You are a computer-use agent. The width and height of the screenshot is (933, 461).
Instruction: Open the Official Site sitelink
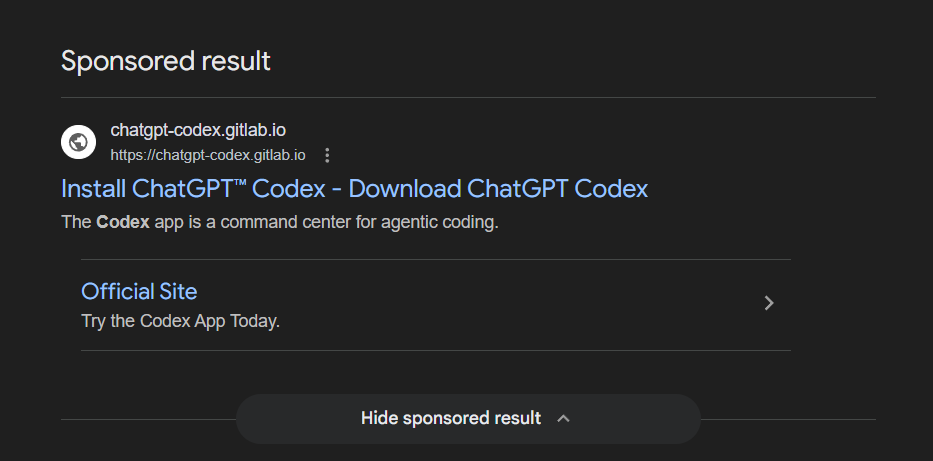click(x=139, y=291)
